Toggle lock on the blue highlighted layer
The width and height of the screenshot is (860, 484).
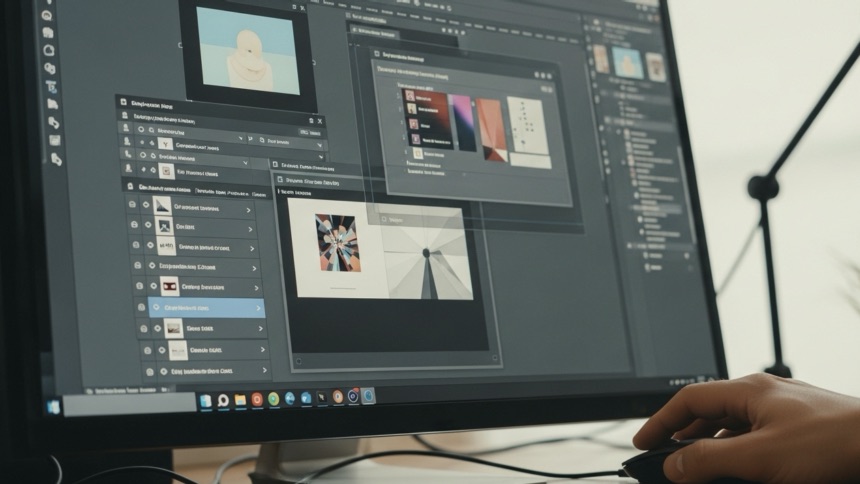coord(142,307)
